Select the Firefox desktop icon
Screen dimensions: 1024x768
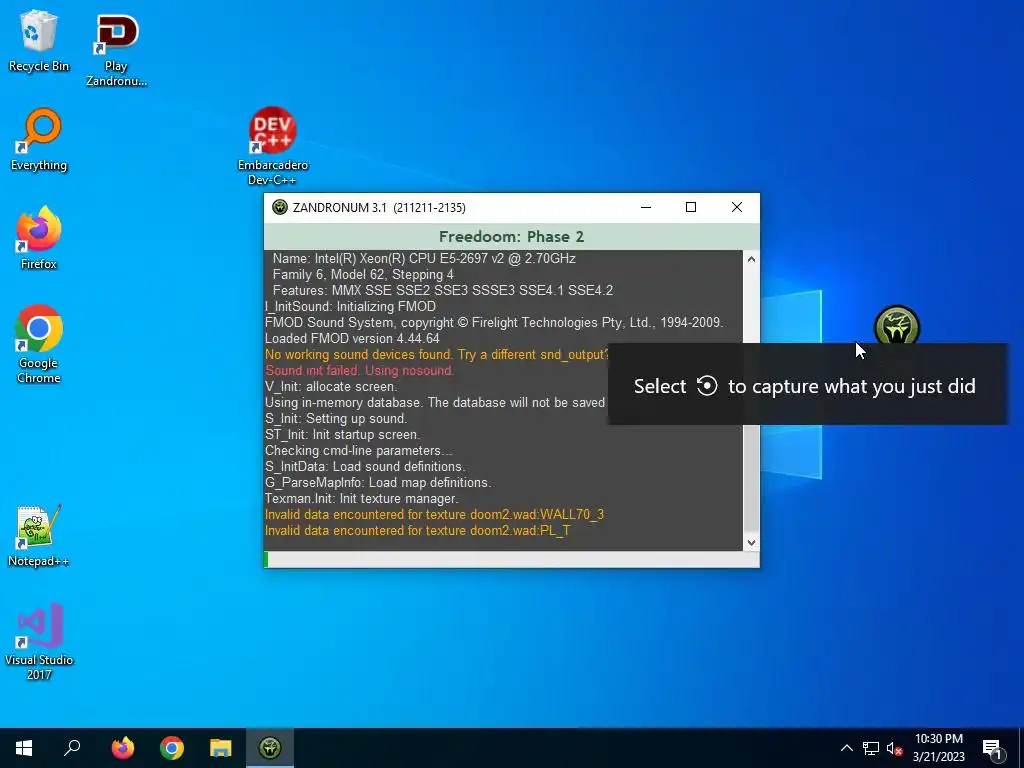tap(39, 238)
